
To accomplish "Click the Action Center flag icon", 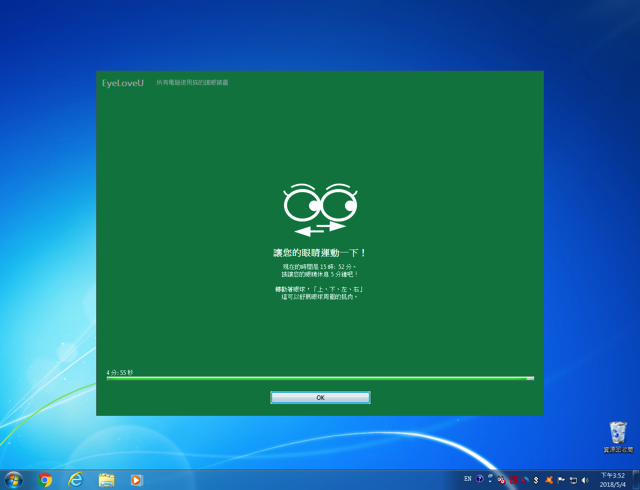I will [561, 480].
